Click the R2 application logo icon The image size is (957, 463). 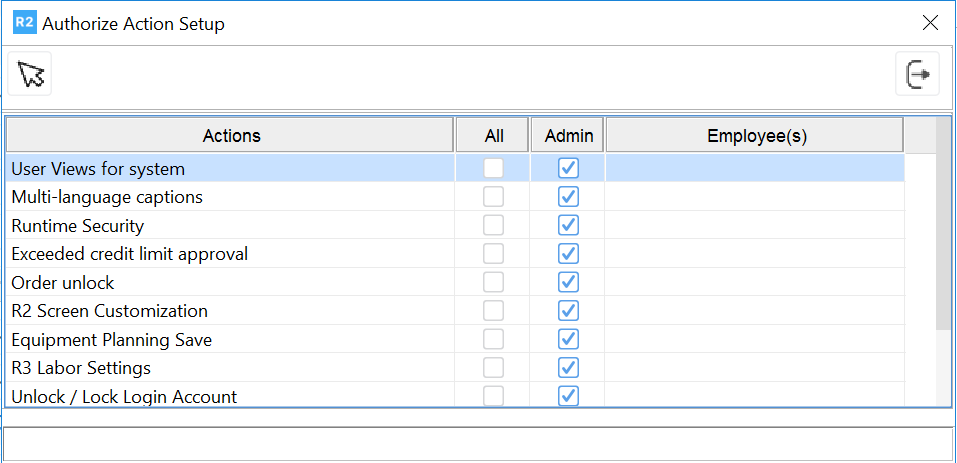tap(24, 23)
